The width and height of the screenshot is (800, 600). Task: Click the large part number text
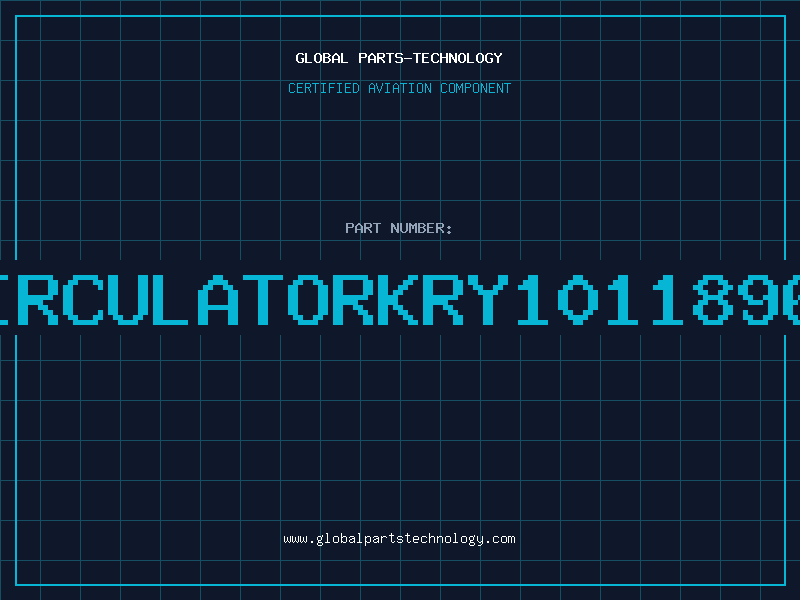click(x=400, y=299)
